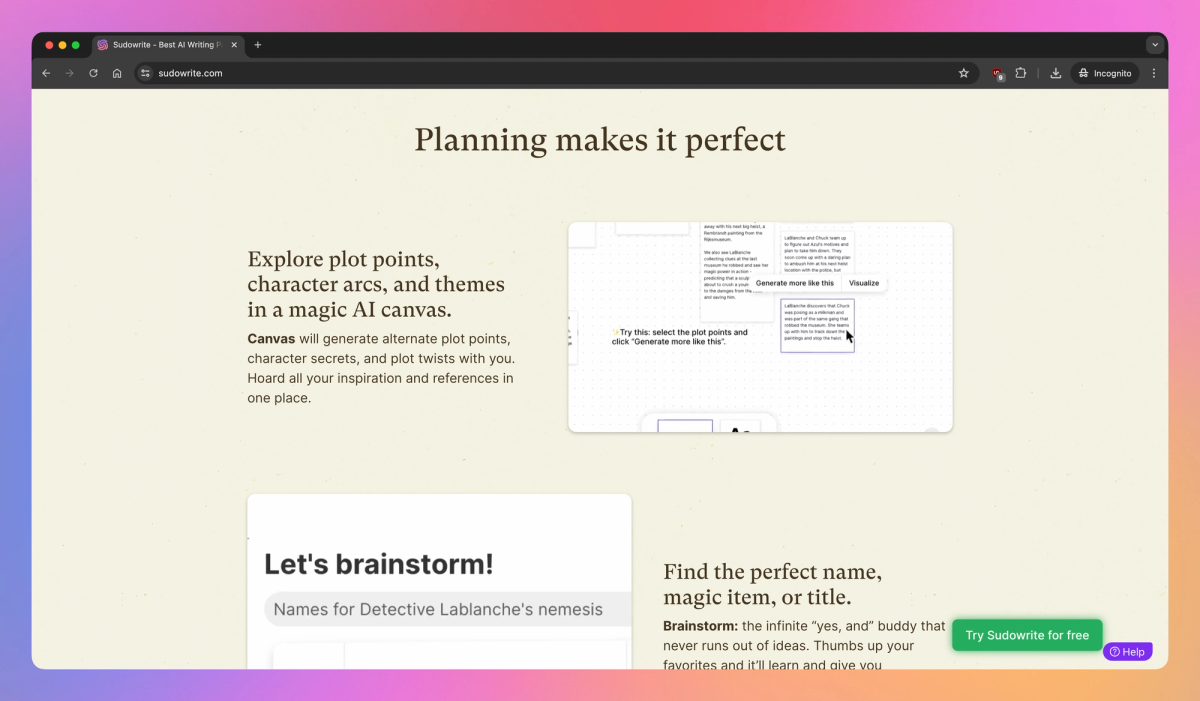The width and height of the screenshot is (1200, 701).
Task: Open the tab search chevron at top right
Action: pos(1154,44)
